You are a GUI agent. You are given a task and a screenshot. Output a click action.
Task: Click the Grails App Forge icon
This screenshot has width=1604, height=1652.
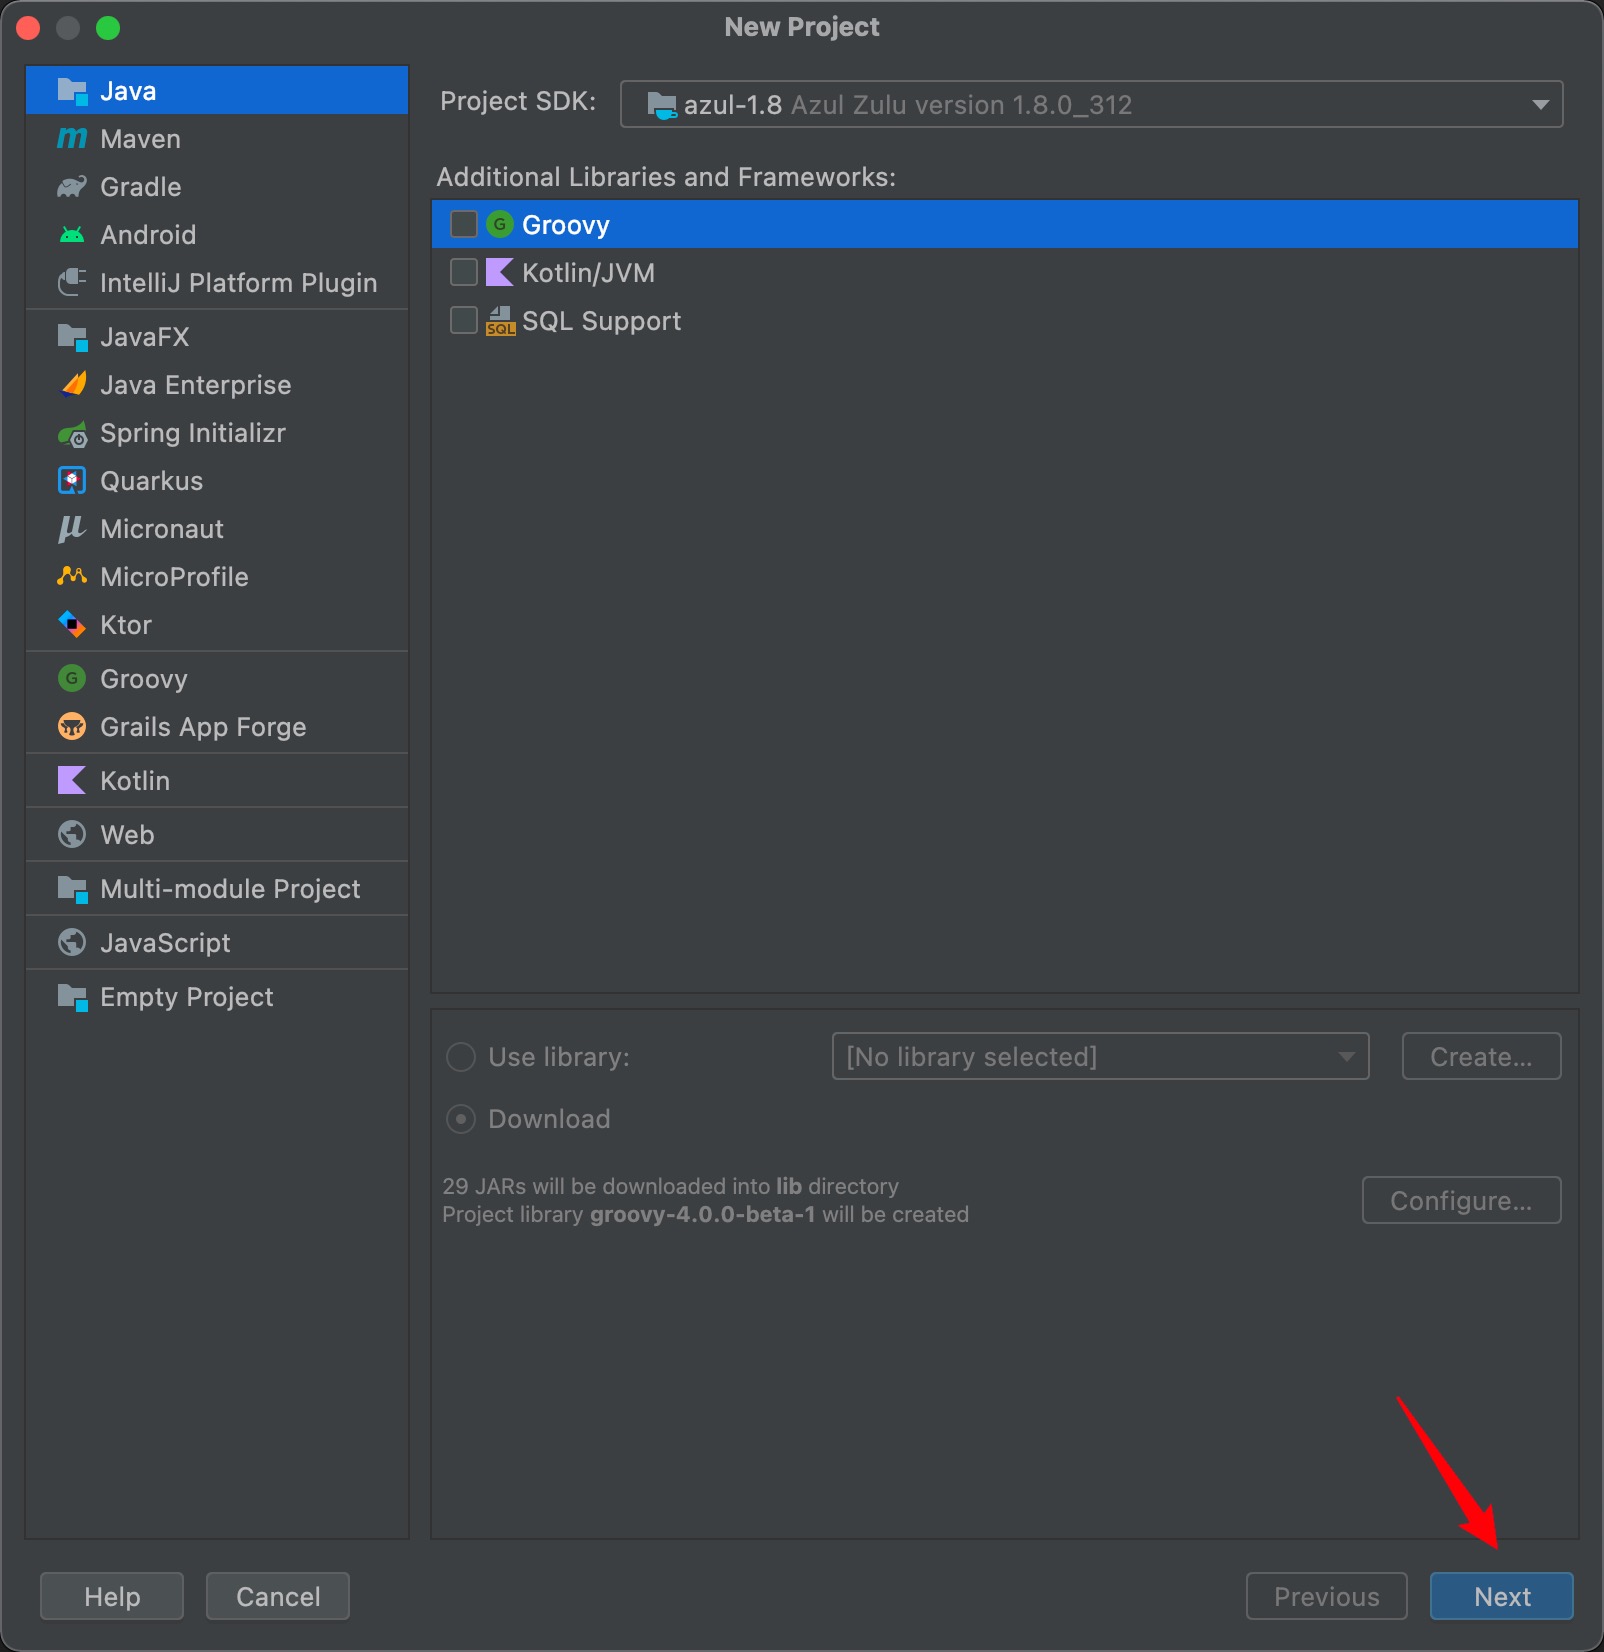pyautogui.click(x=72, y=727)
